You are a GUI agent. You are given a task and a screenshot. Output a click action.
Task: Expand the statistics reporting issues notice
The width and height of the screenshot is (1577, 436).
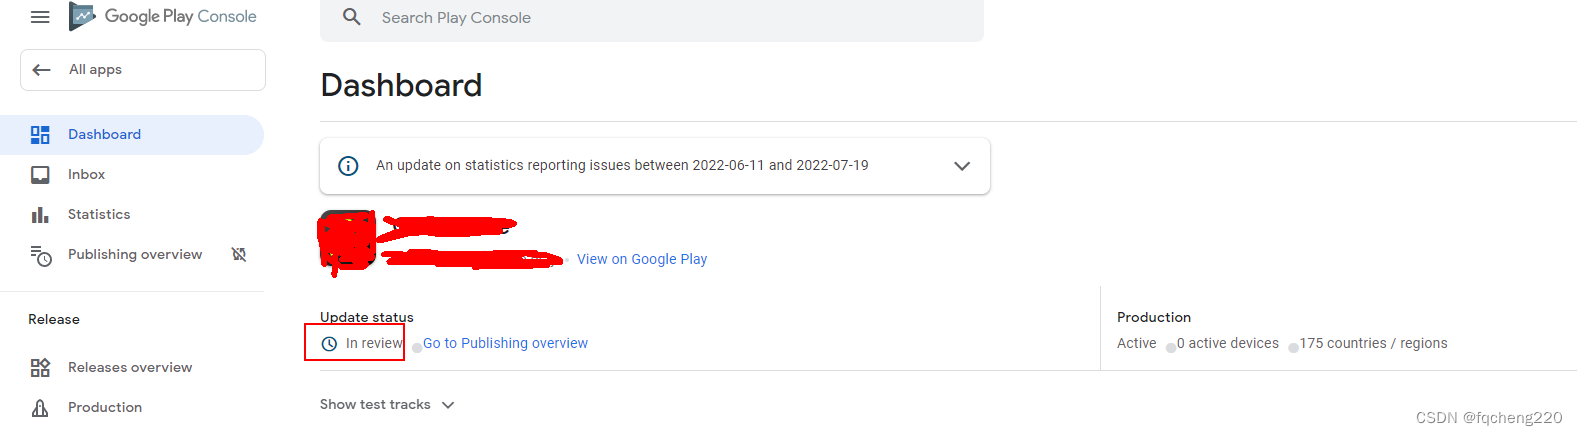point(962,166)
